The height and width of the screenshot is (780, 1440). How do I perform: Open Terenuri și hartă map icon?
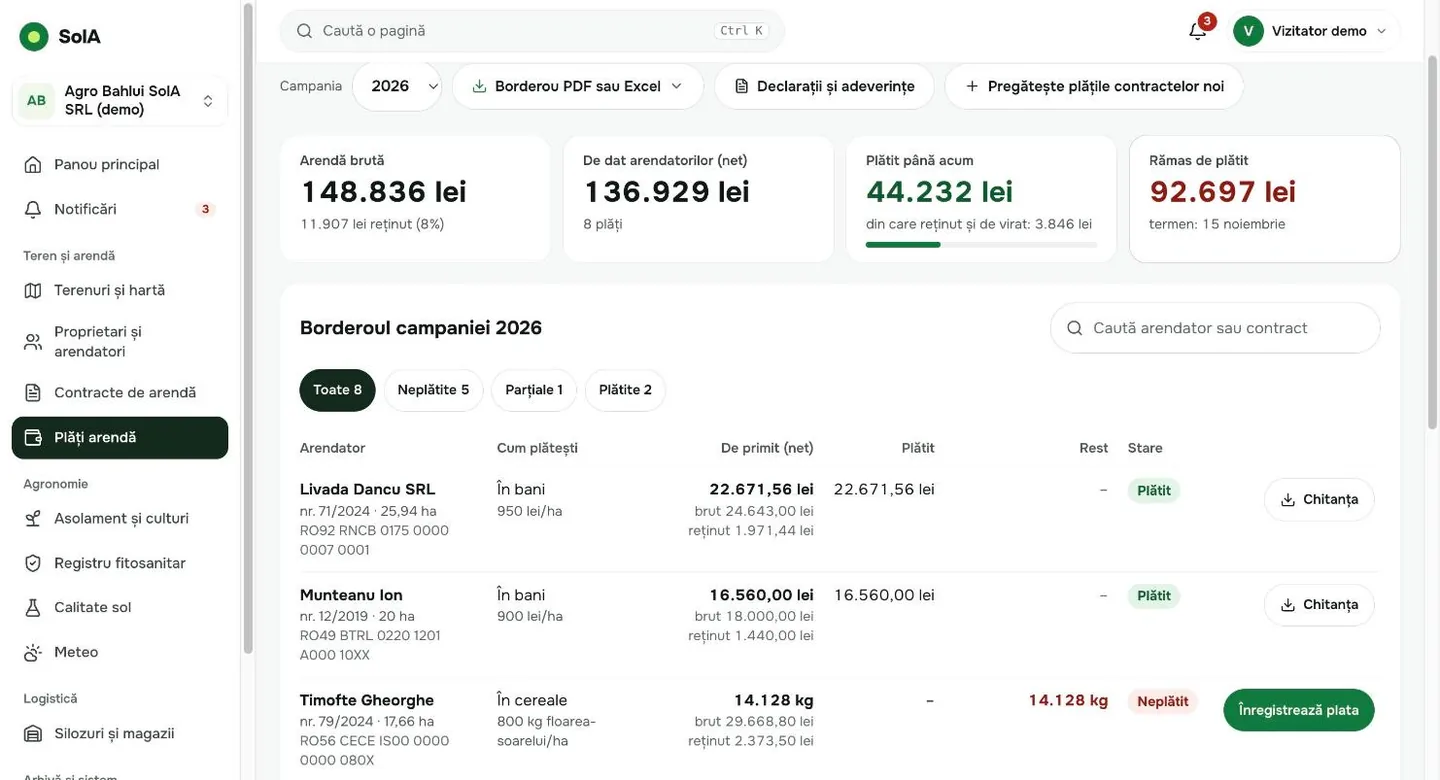(x=33, y=290)
